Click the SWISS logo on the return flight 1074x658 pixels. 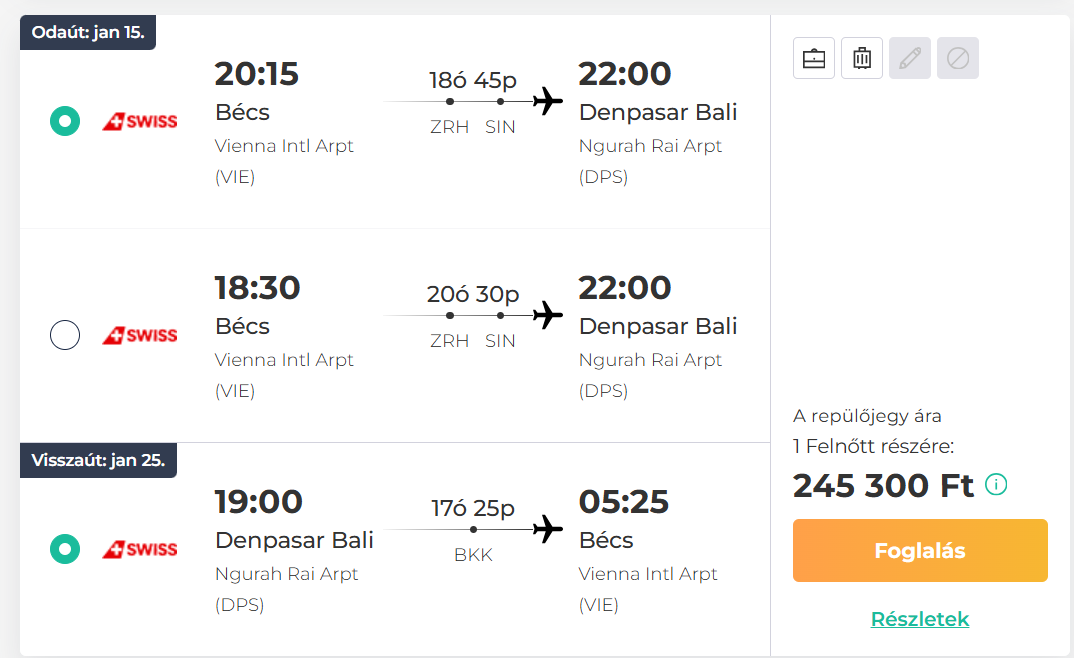click(x=140, y=549)
